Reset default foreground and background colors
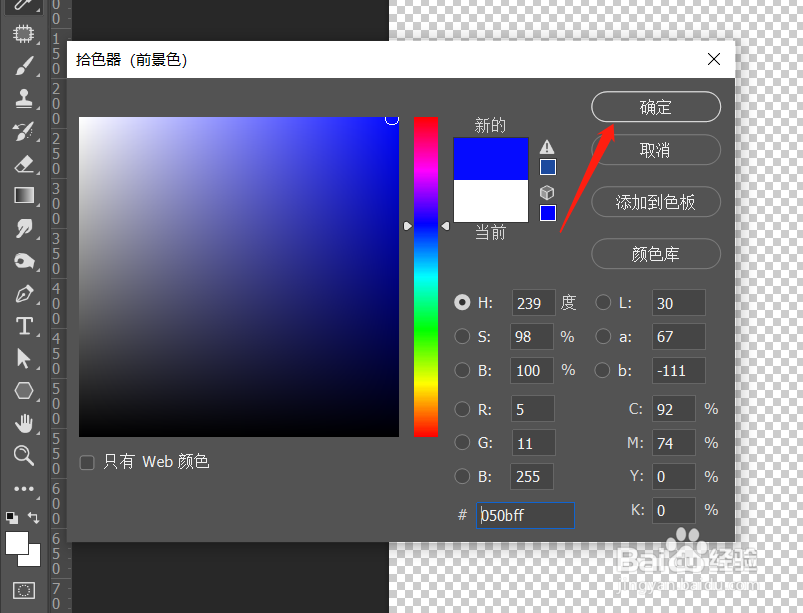 coord(11,517)
